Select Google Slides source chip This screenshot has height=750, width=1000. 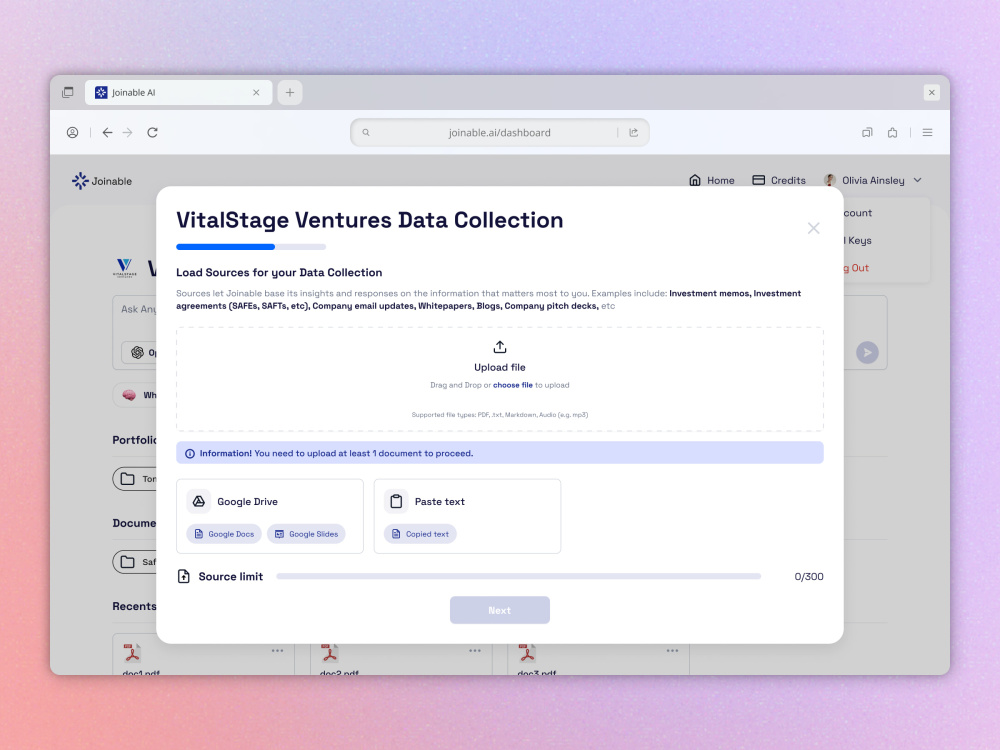(x=306, y=534)
